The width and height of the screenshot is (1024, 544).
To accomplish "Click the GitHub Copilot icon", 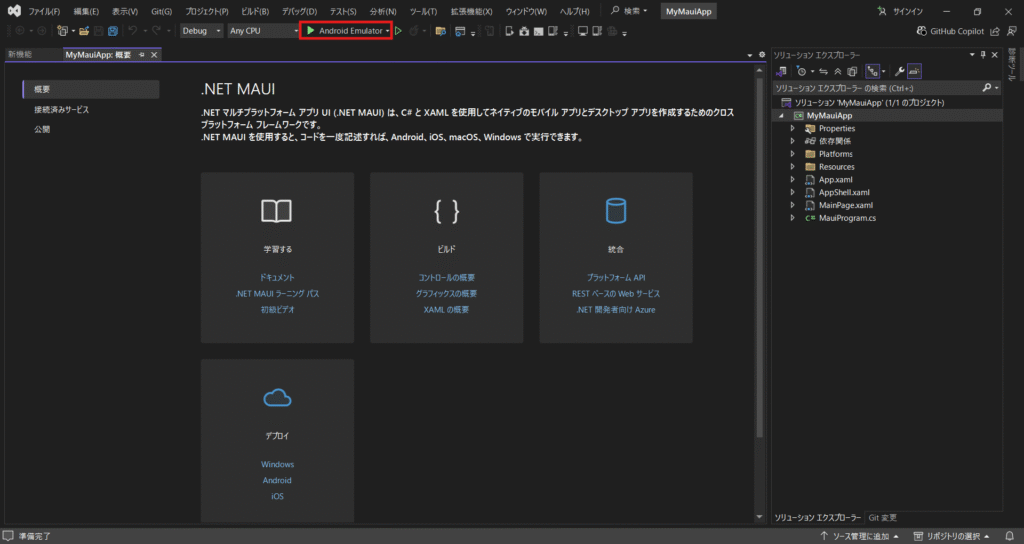I will (921, 31).
